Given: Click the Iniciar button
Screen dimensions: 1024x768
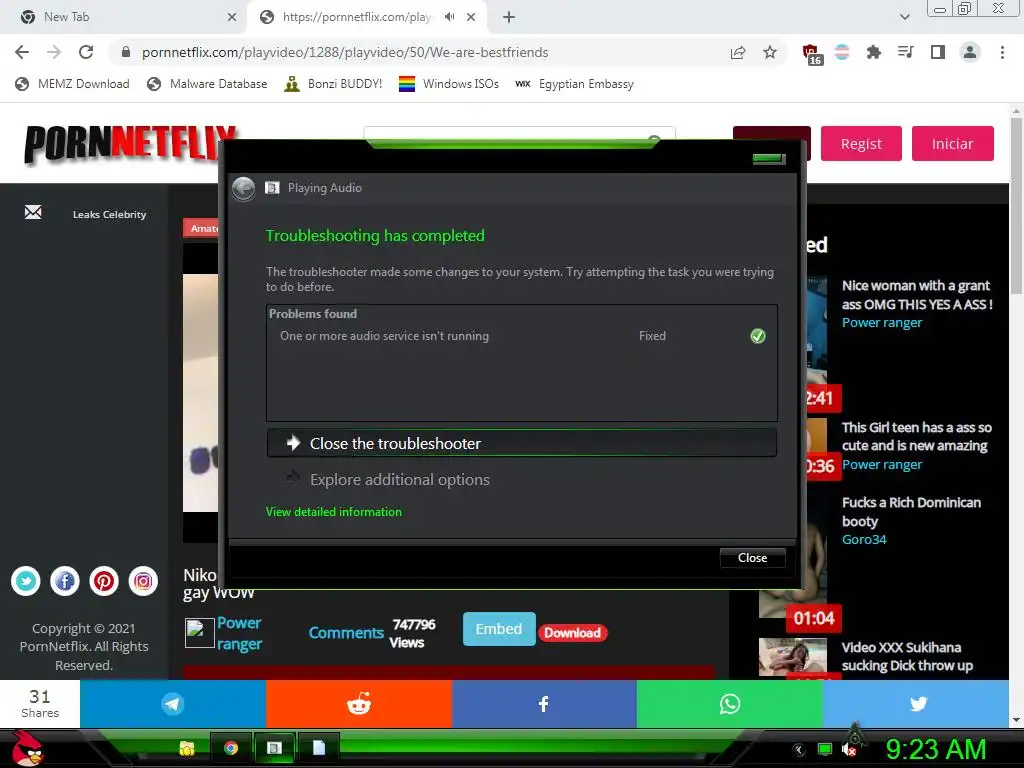Looking at the screenshot, I should click(952, 144).
